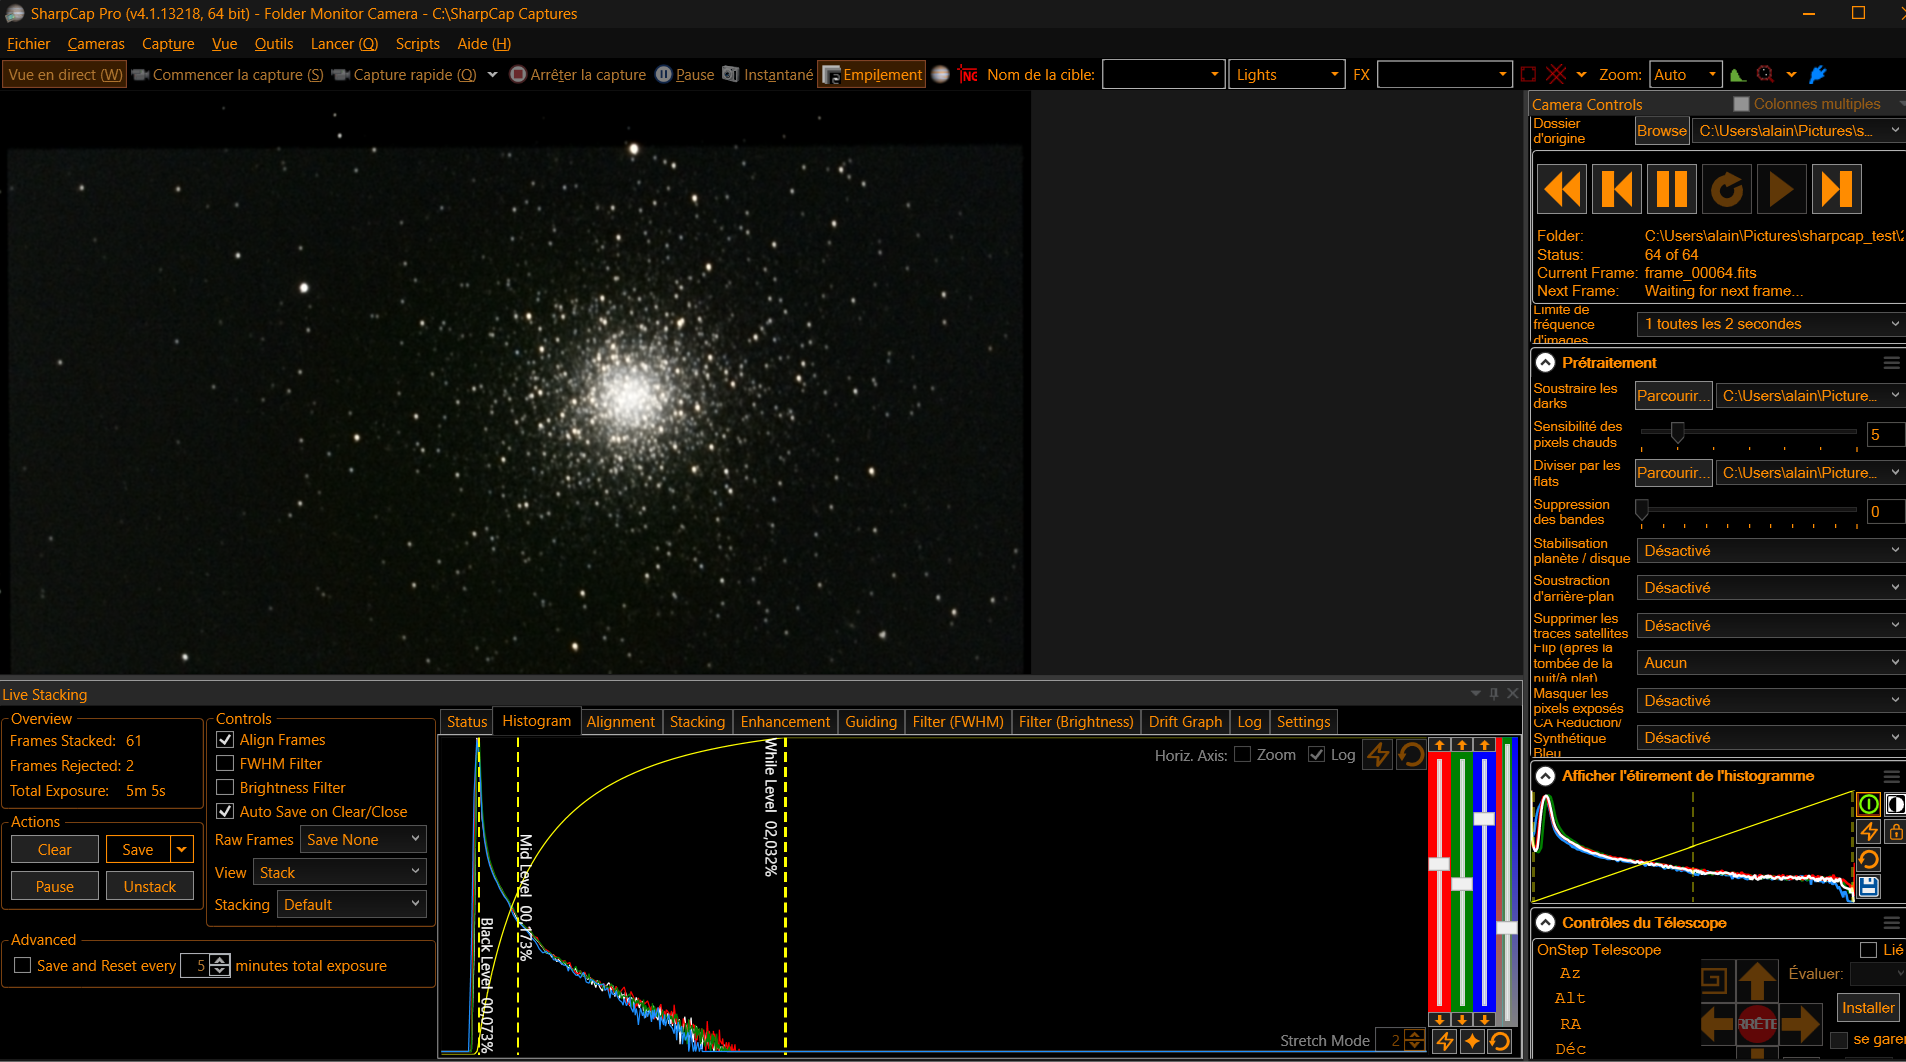1906x1062 pixels.
Task: Click the Installer button
Action: pyautogui.click(x=1868, y=1008)
